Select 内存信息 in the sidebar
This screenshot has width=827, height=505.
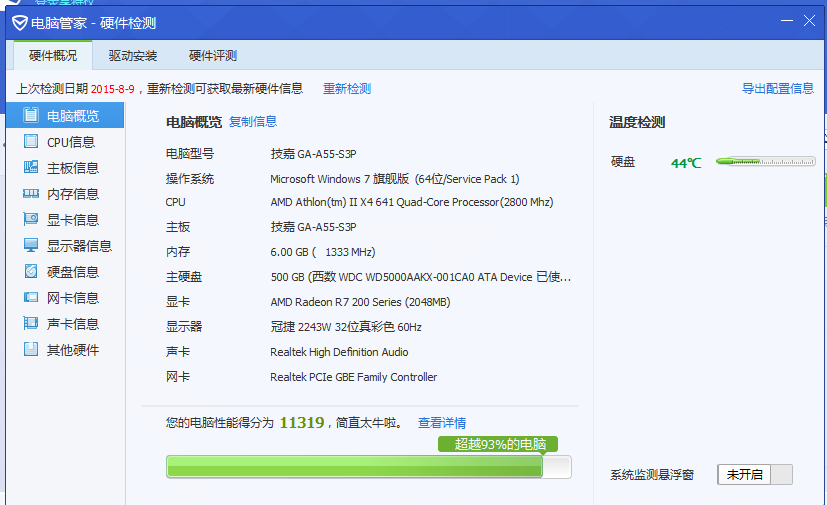tap(65, 194)
